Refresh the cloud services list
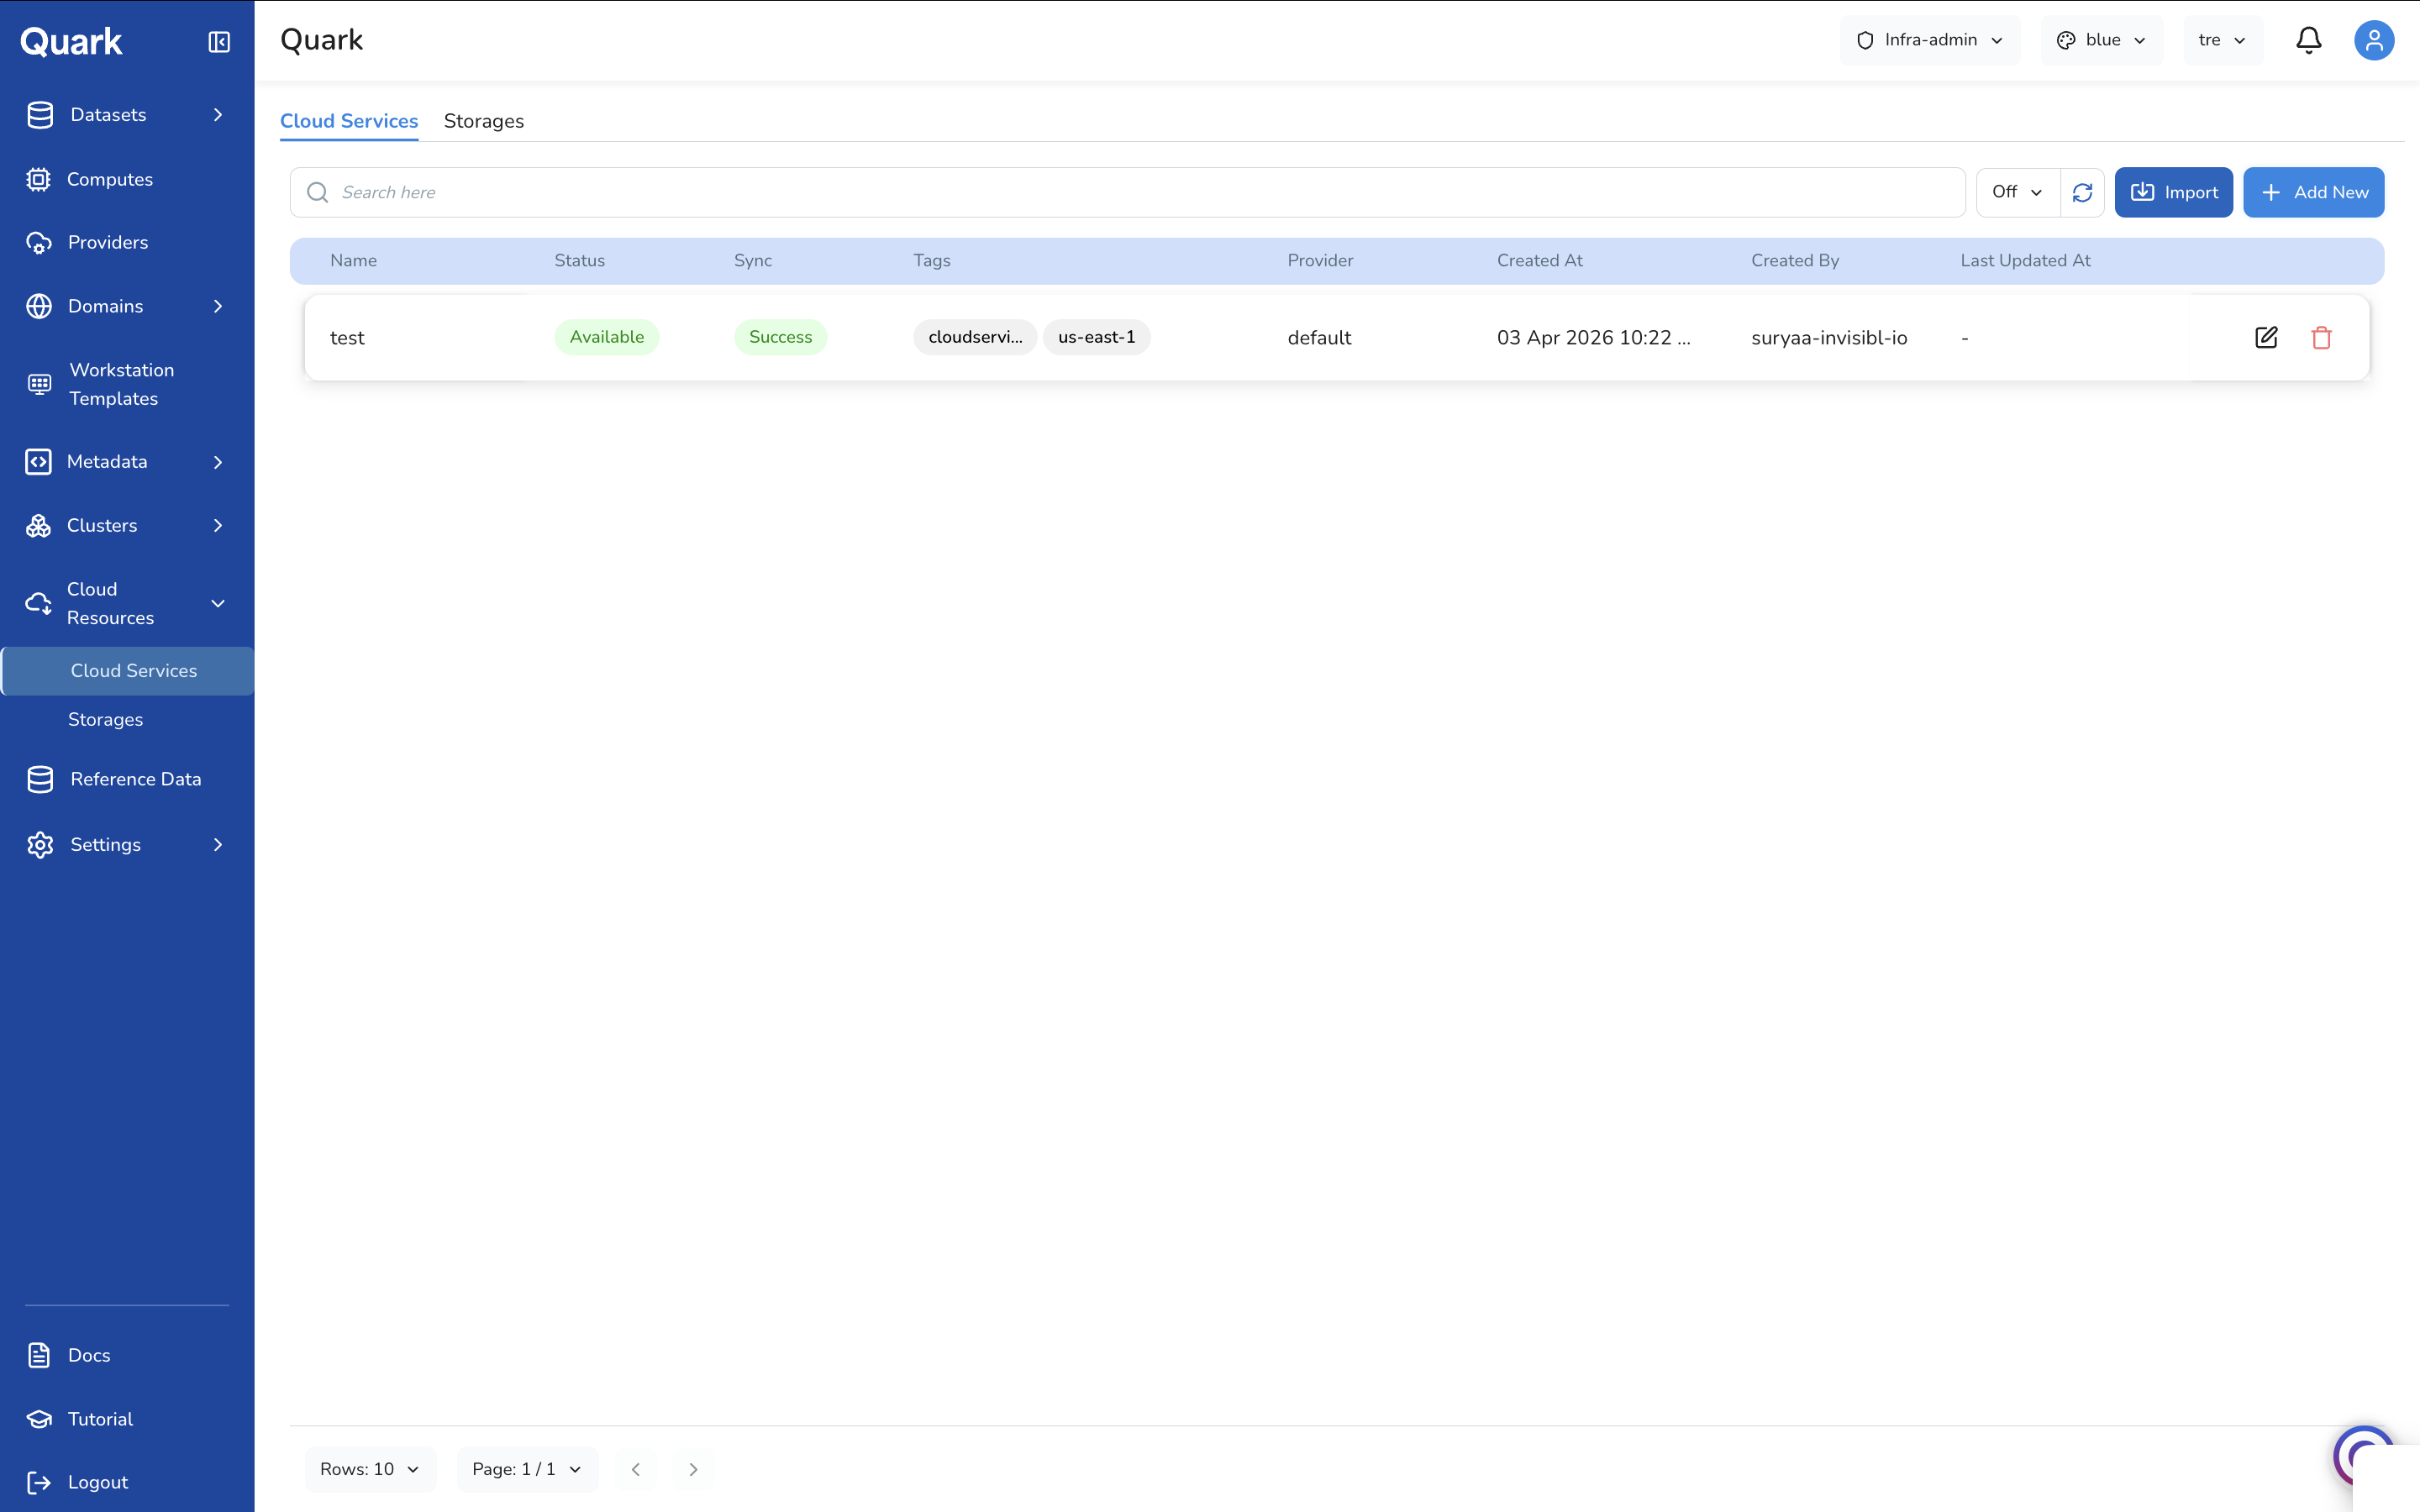The height and width of the screenshot is (1512, 2420). click(x=2082, y=192)
